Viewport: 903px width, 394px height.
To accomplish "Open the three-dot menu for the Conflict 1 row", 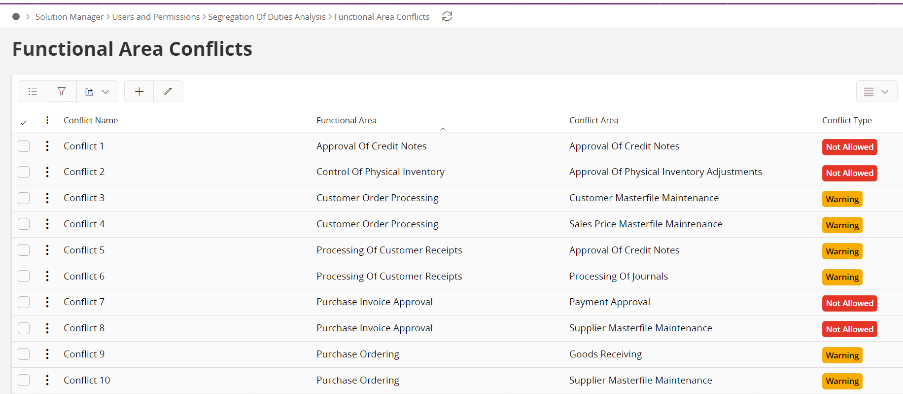I will tap(47, 146).
